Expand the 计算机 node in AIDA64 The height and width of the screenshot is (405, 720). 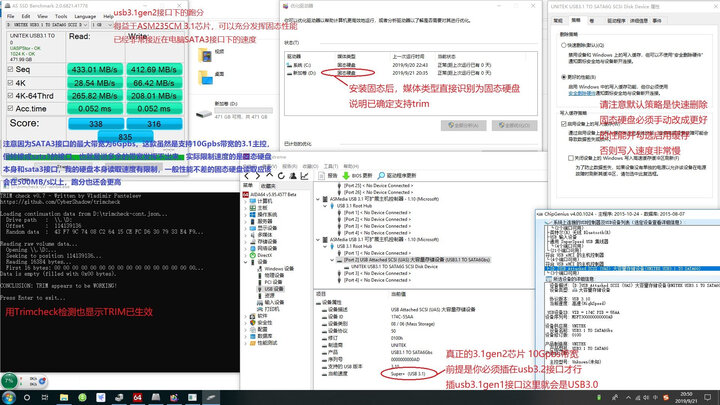pyautogui.click(x=246, y=202)
